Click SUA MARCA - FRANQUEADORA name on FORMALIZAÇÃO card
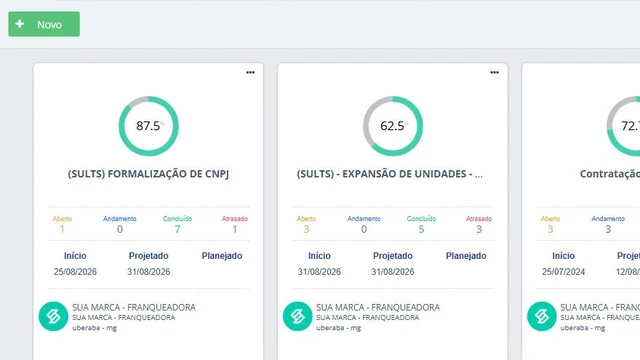 134,307
